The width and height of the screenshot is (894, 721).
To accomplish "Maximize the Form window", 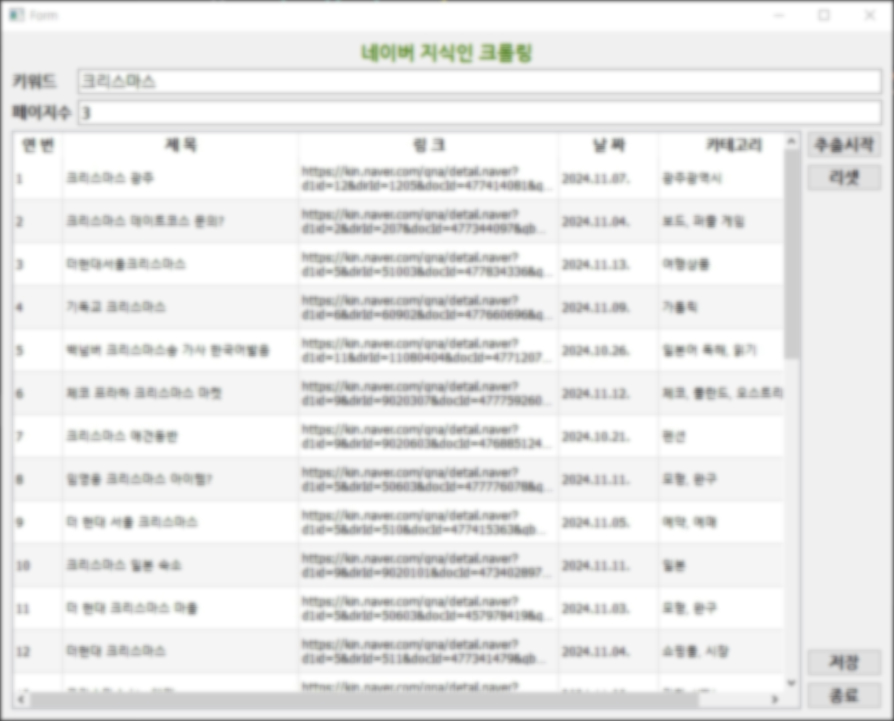I will (x=824, y=15).
